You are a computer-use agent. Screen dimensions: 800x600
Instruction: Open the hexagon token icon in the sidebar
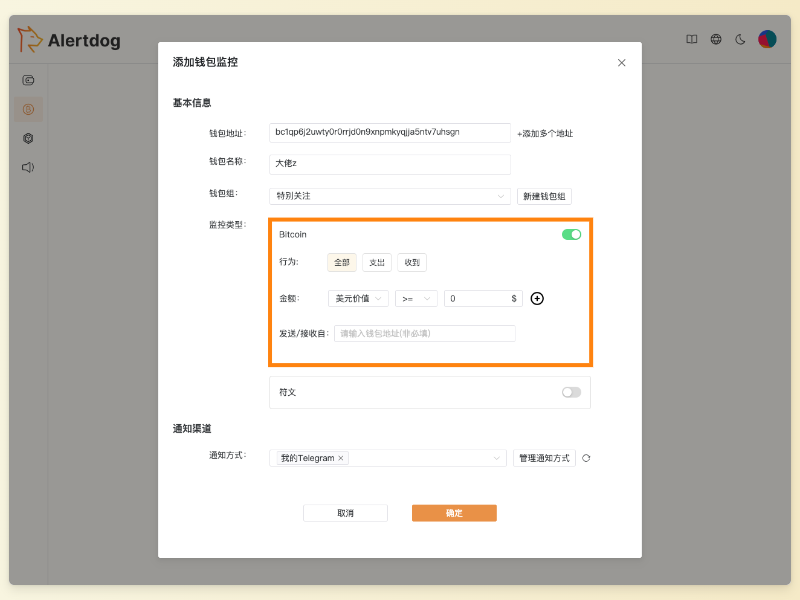(28, 138)
